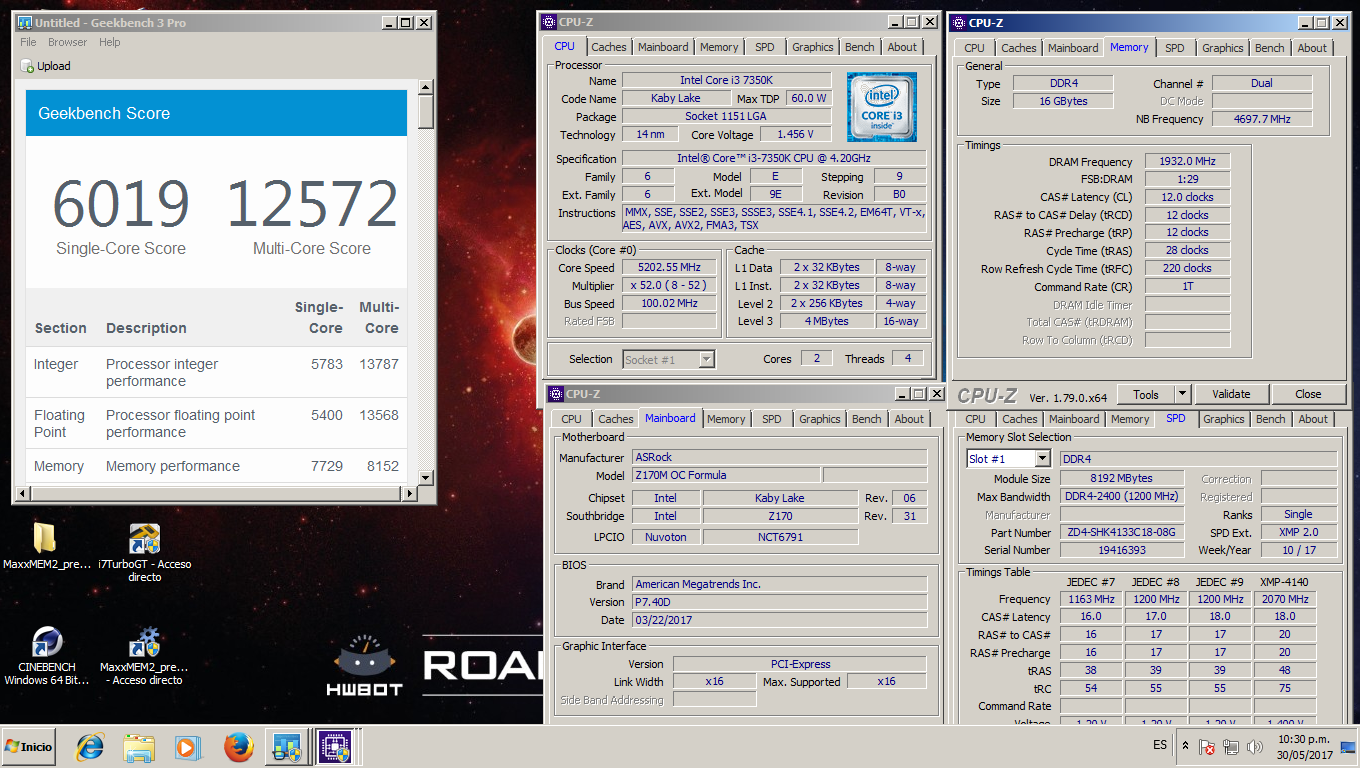Click the 6019 Single-Core Score value
The image size is (1360, 768).
121,204
